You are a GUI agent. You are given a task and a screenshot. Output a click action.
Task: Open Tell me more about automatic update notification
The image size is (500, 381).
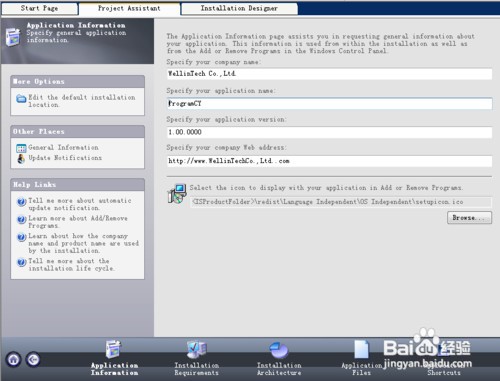(80, 204)
